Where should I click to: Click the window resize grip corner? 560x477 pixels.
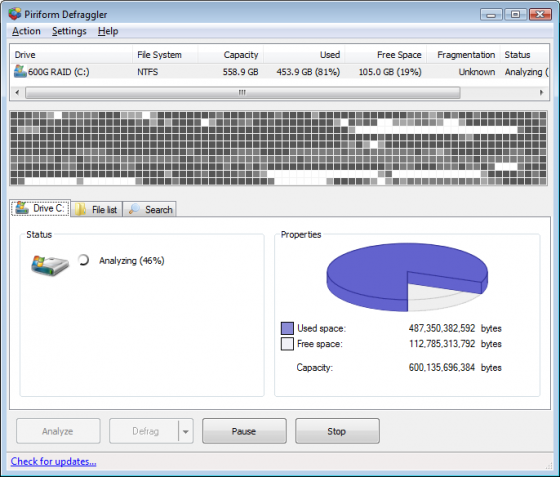pos(549,466)
